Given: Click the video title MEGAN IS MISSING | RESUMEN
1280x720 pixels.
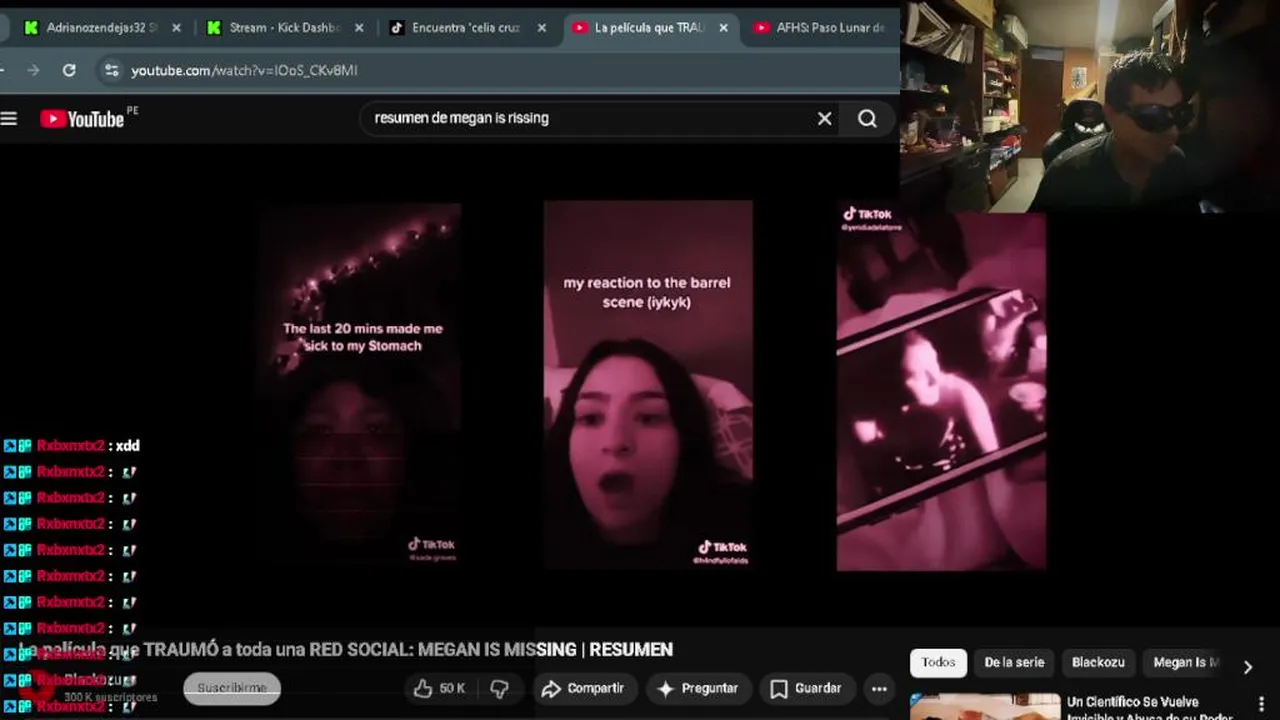Looking at the screenshot, I should pyautogui.click(x=346, y=650).
